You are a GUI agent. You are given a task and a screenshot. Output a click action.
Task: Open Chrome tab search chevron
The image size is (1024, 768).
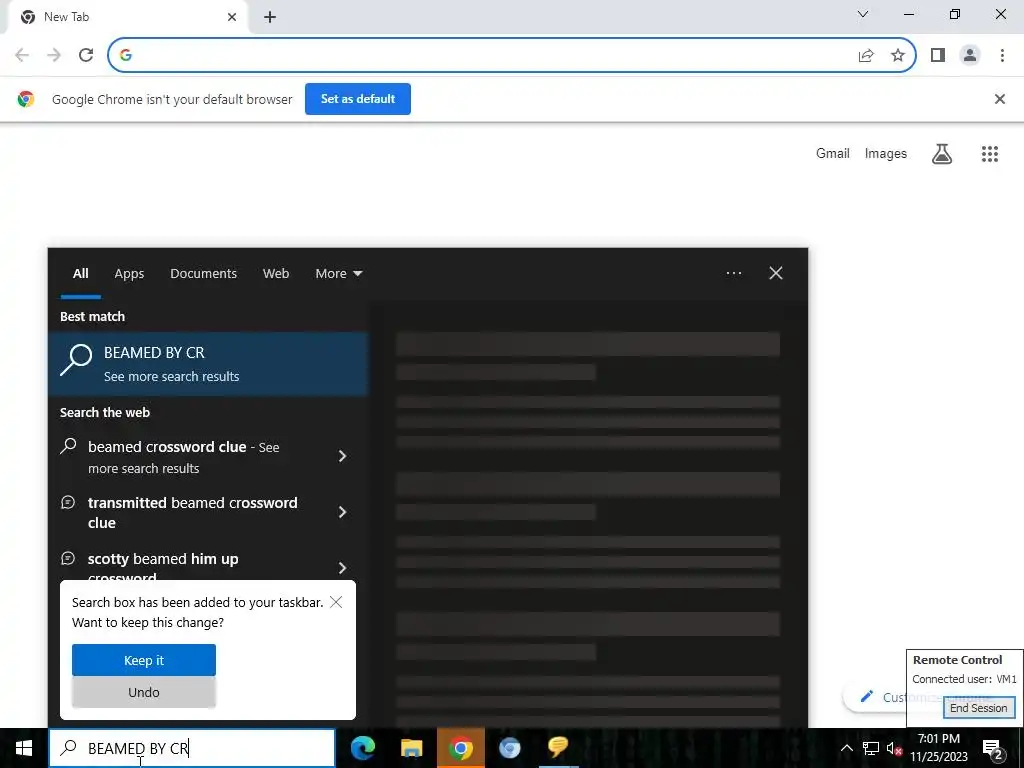(x=863, y=14)
